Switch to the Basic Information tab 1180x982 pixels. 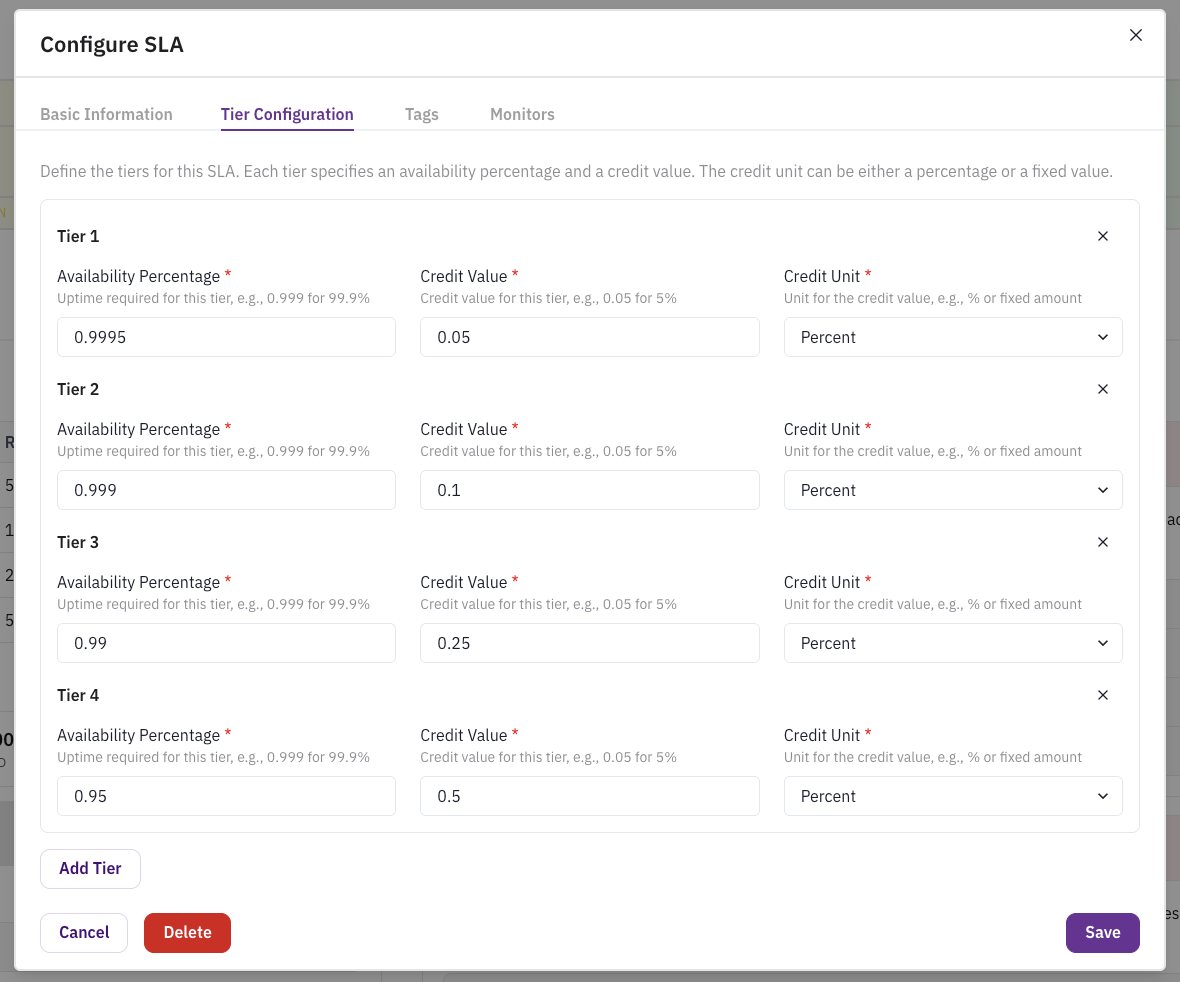pos(106,115)
